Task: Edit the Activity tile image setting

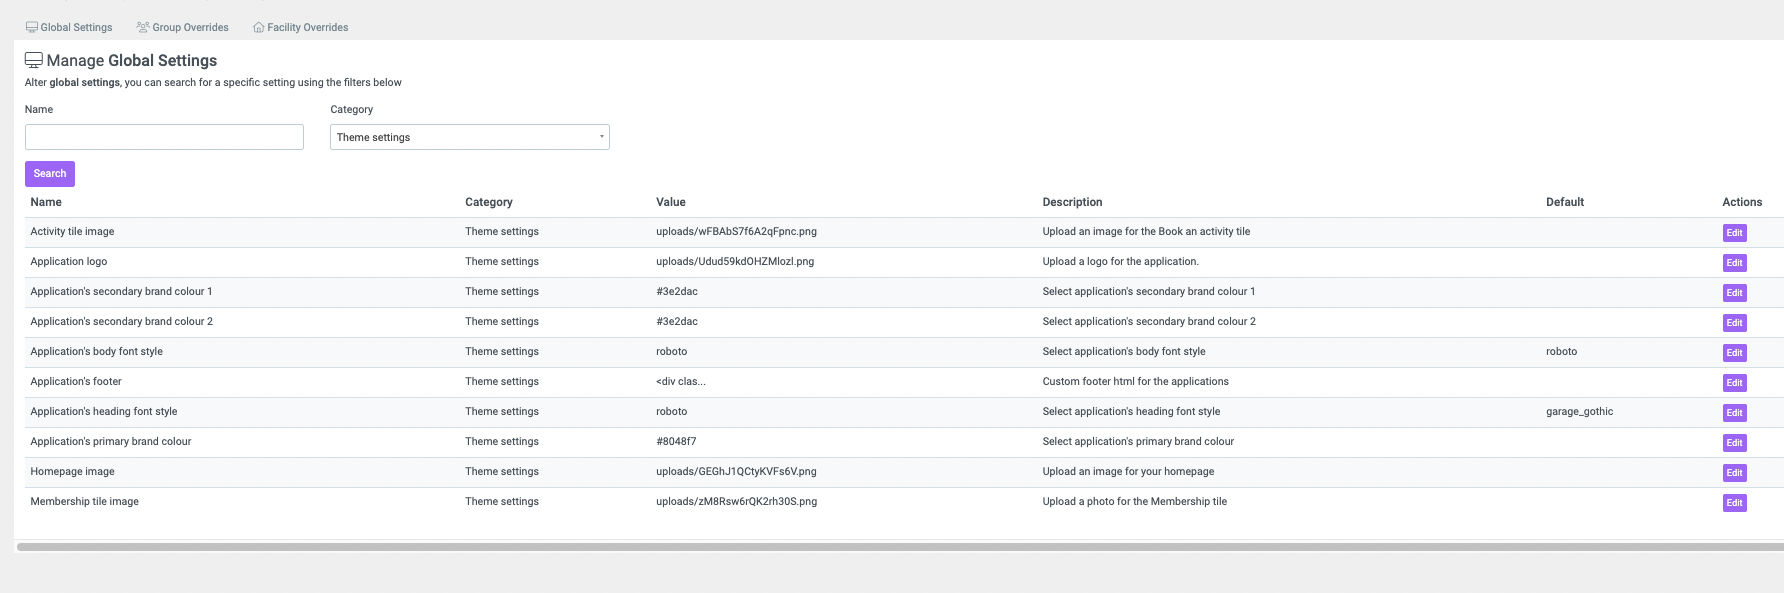Action: point(1734,233)
